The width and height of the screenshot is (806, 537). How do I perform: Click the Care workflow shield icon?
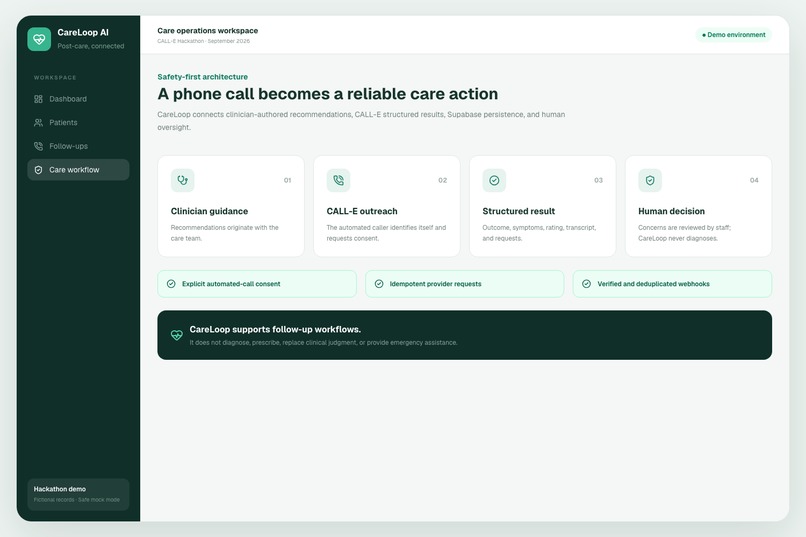(38, 170)
